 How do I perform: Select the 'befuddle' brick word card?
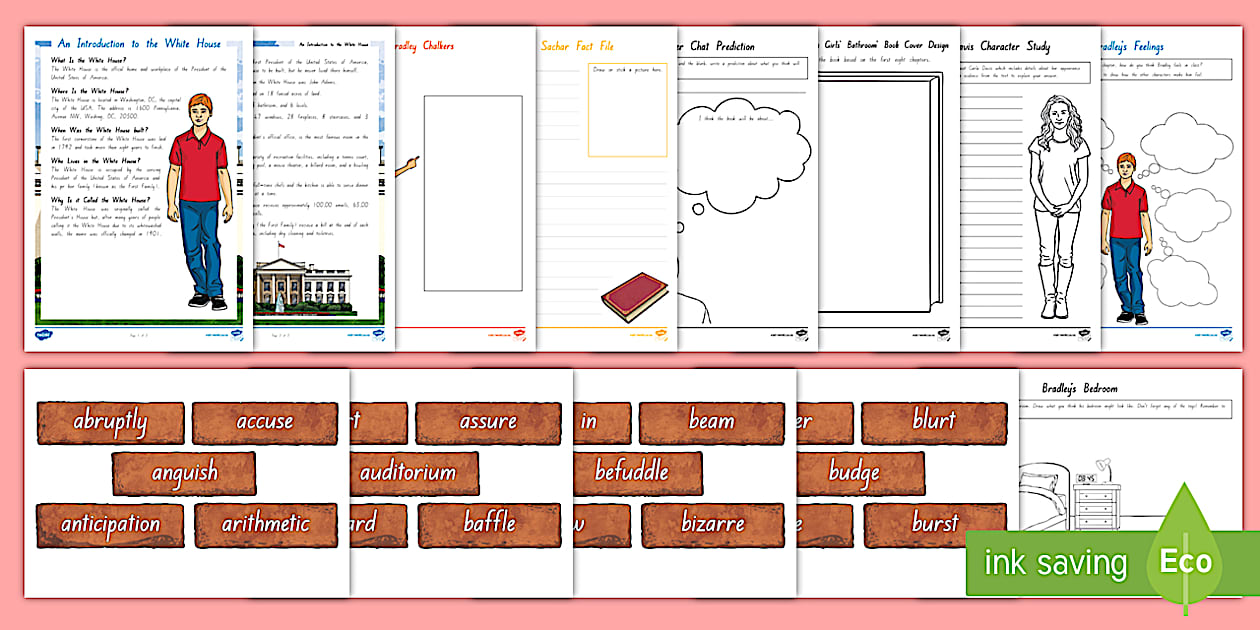[x=641, y=472]
